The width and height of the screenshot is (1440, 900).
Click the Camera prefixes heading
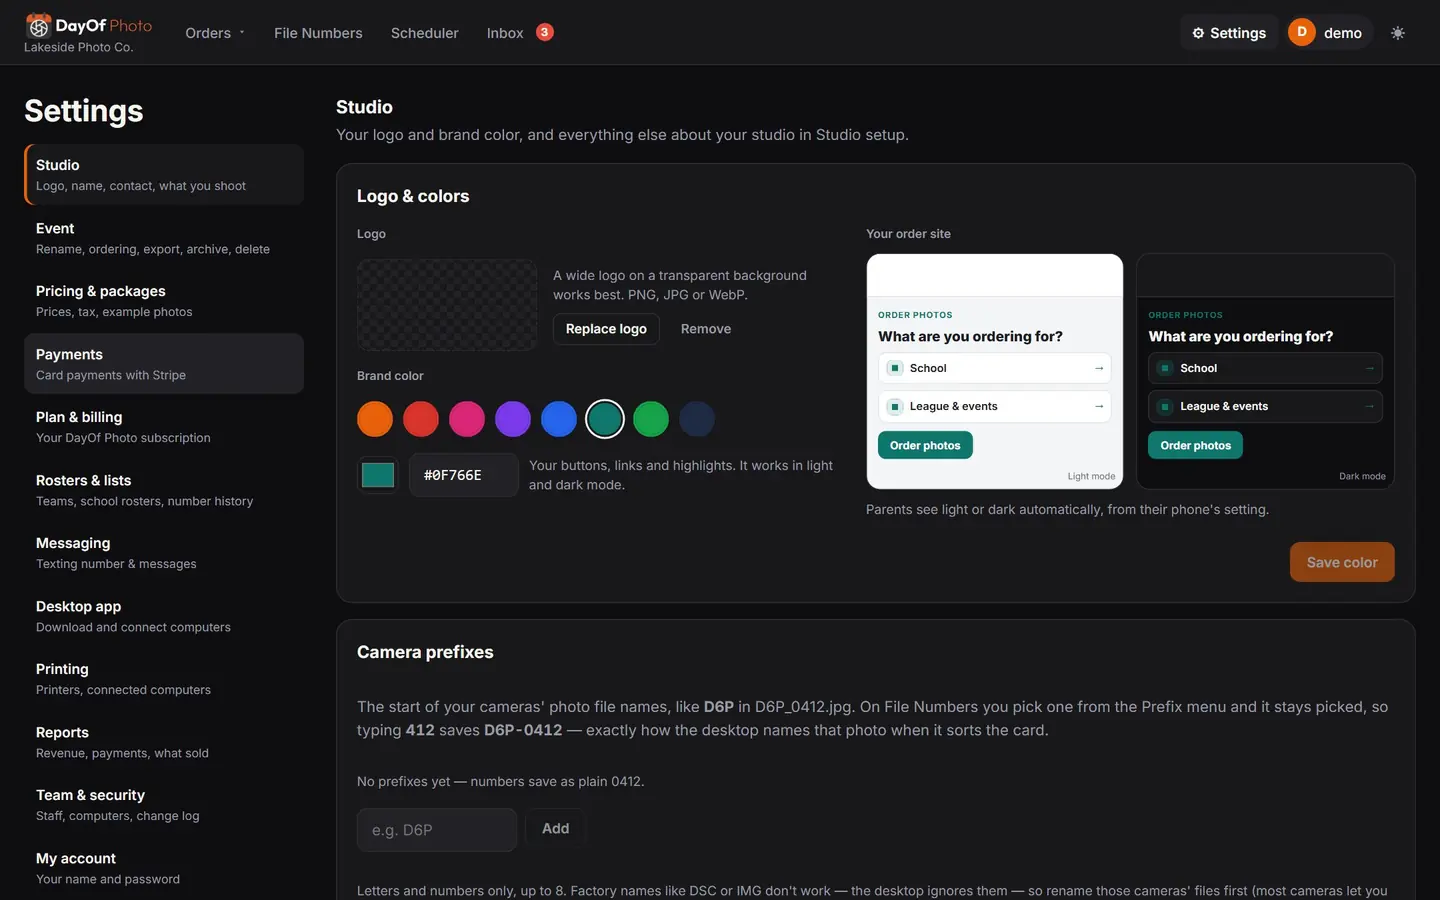point(425,652)
